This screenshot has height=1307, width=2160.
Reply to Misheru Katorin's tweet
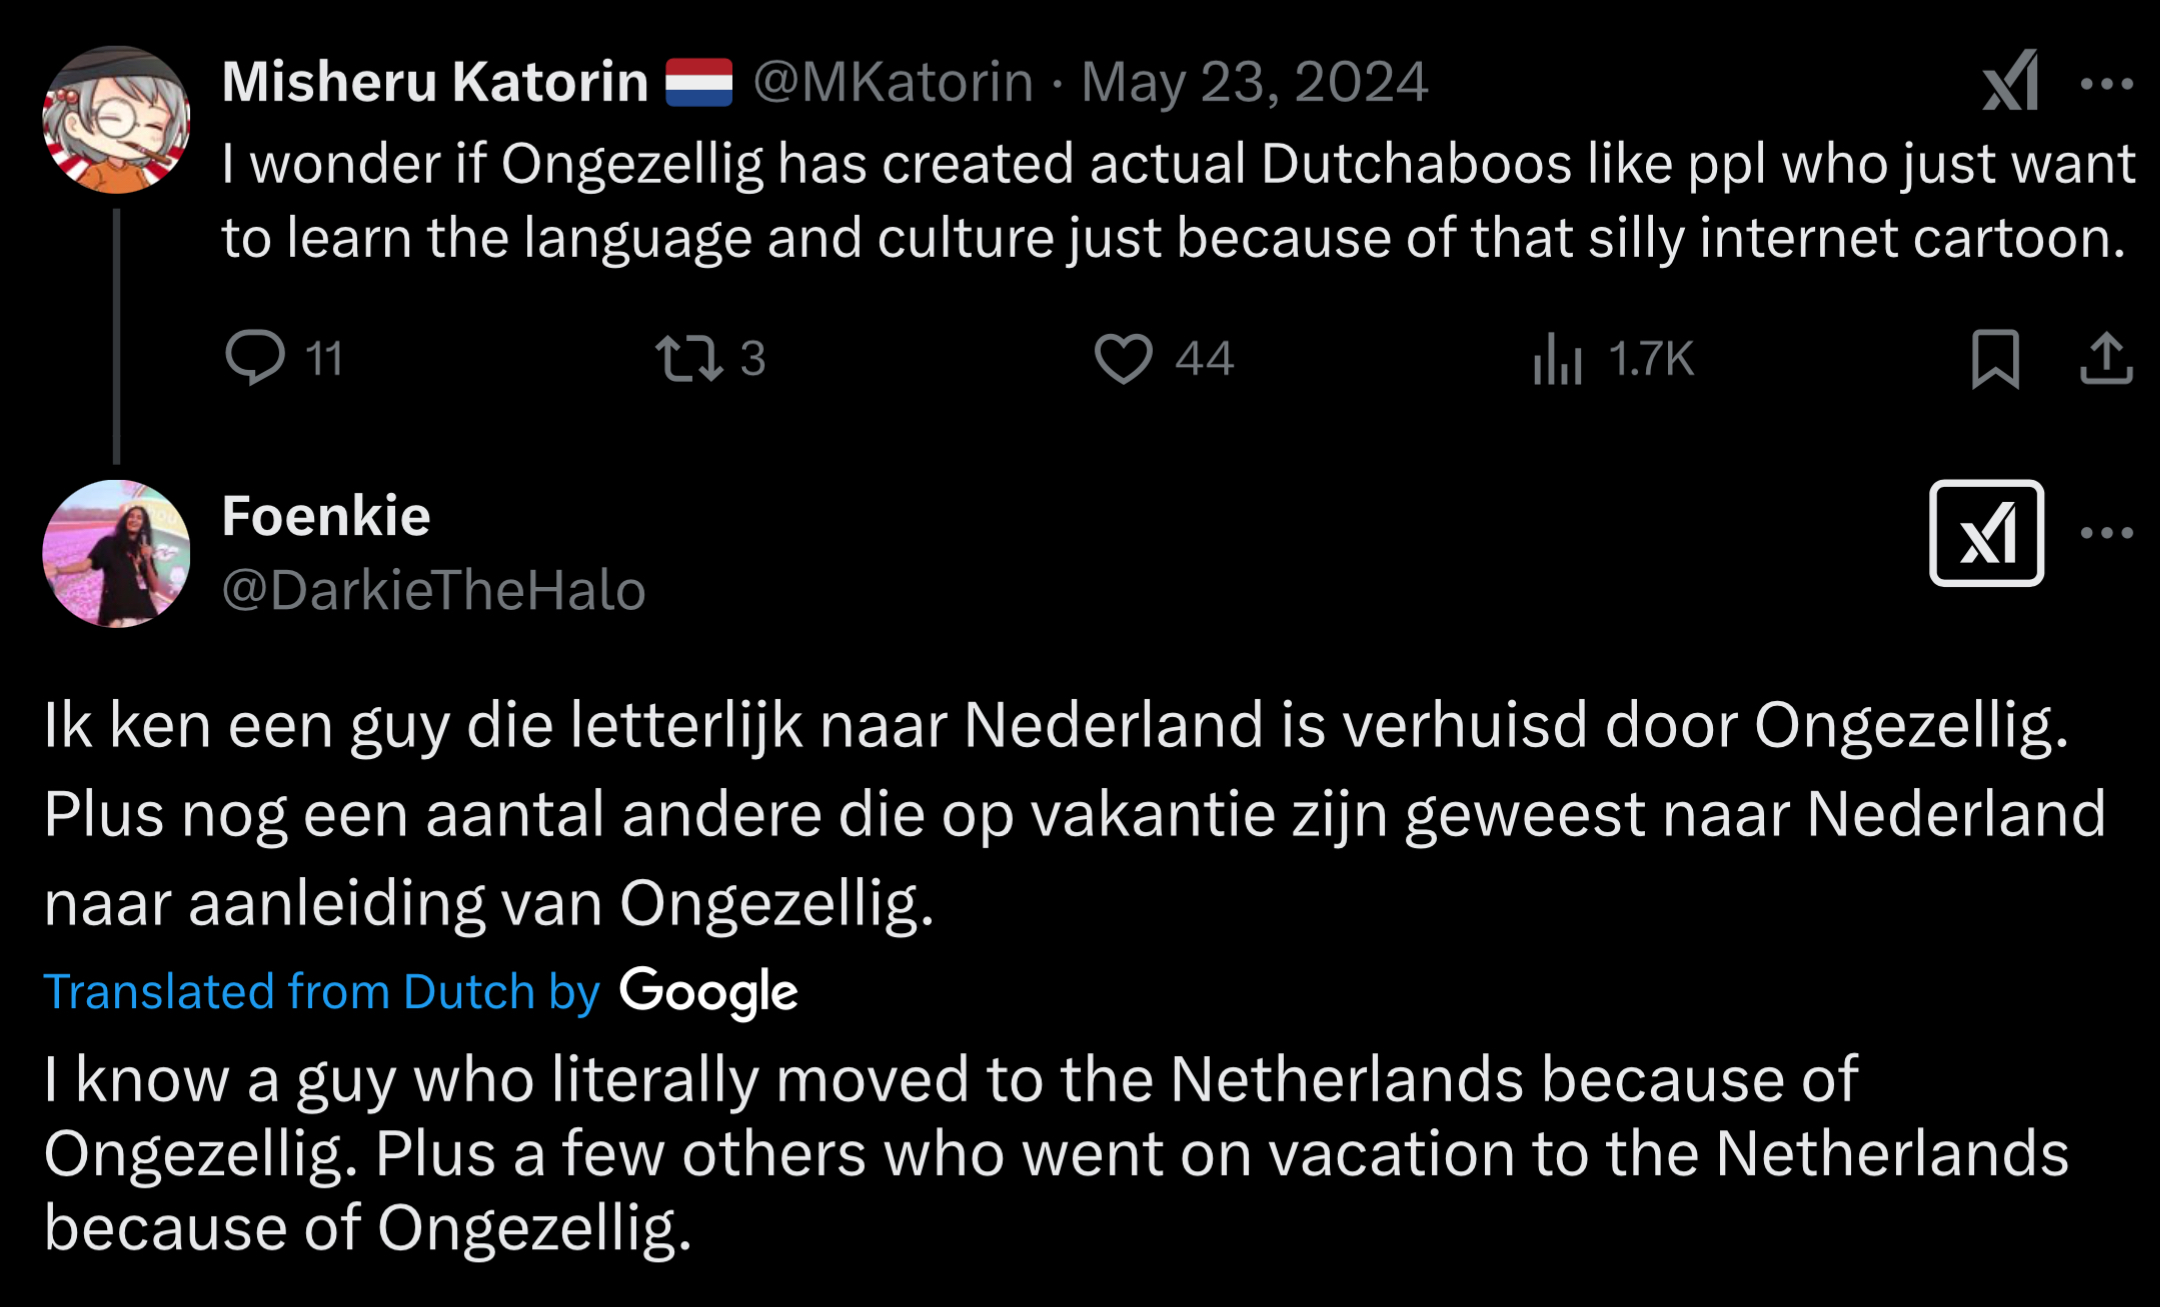click(x=256, y=358)
